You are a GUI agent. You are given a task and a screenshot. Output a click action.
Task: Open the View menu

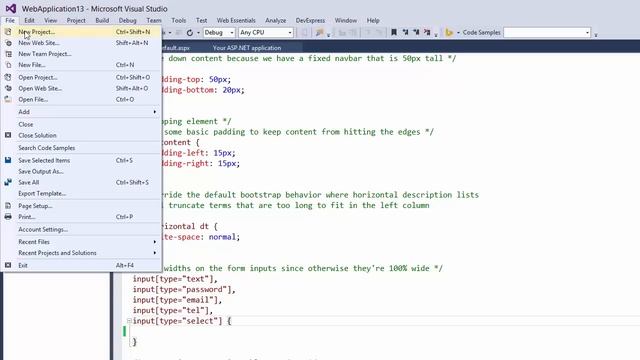(x=51, y=20)
